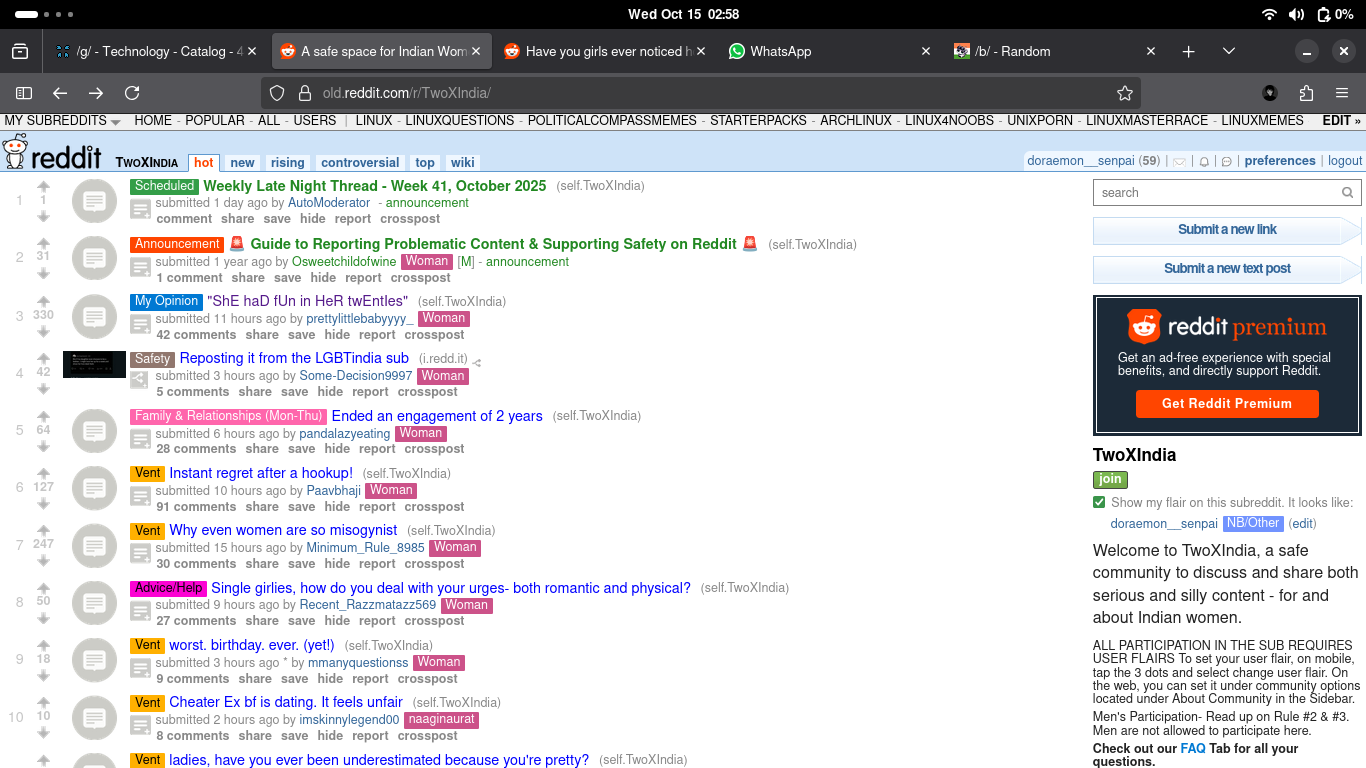Screen dimensions: 1366x768
Task: Click "Submit a new text post"
Action: point(1226,269)
